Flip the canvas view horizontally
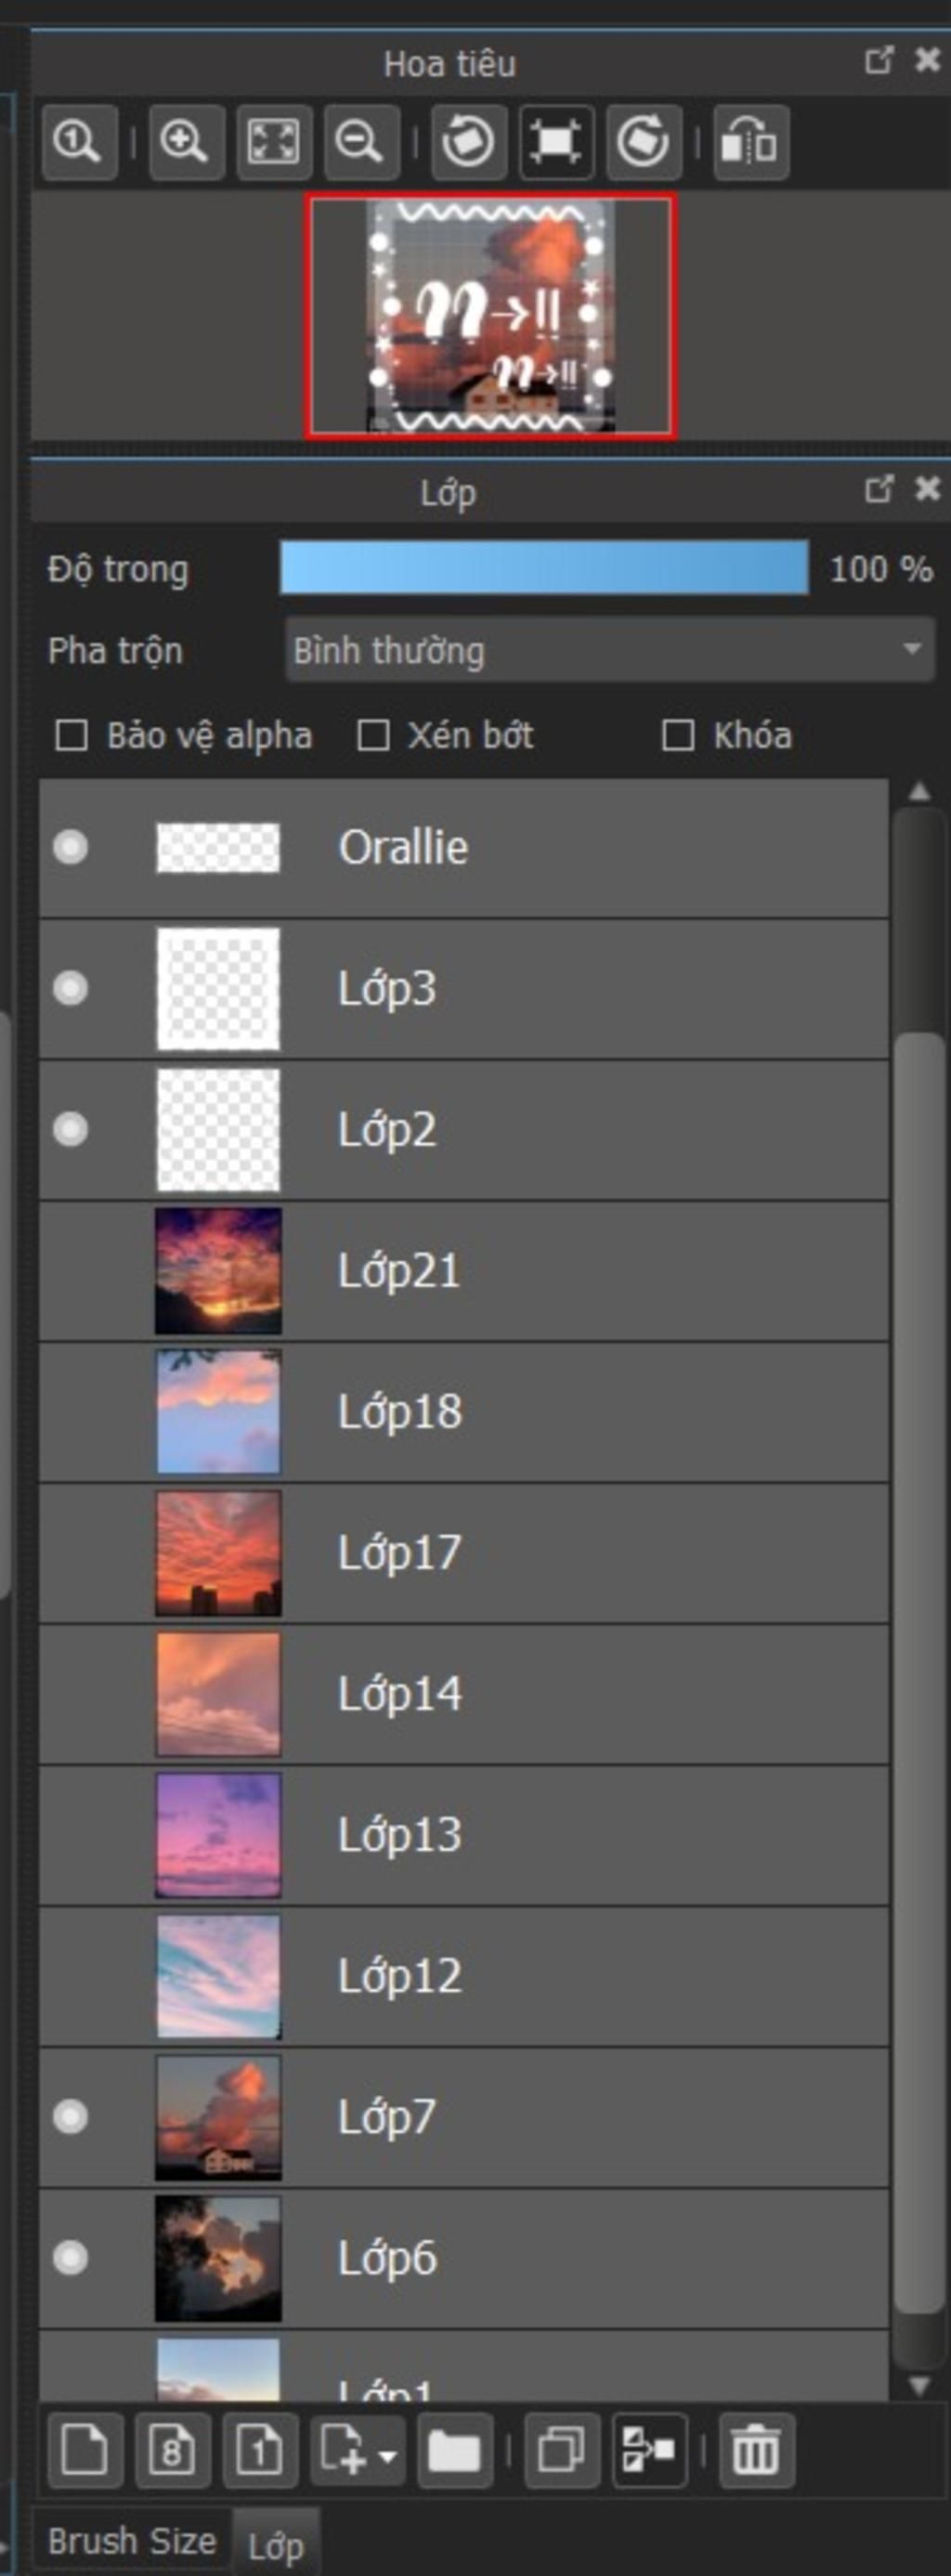Image resolution: width=951 pixels, height=2576 pixels. (x=750, y=142)
